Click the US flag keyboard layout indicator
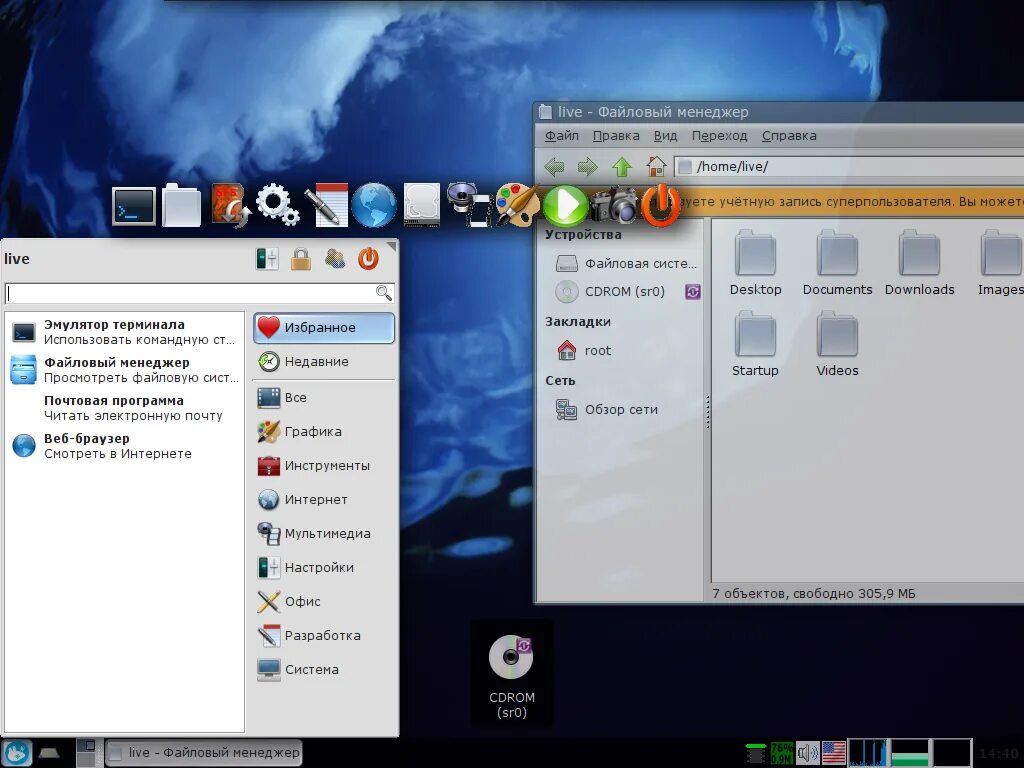This screenshot has height=768, width=1024. coord(833,753)
